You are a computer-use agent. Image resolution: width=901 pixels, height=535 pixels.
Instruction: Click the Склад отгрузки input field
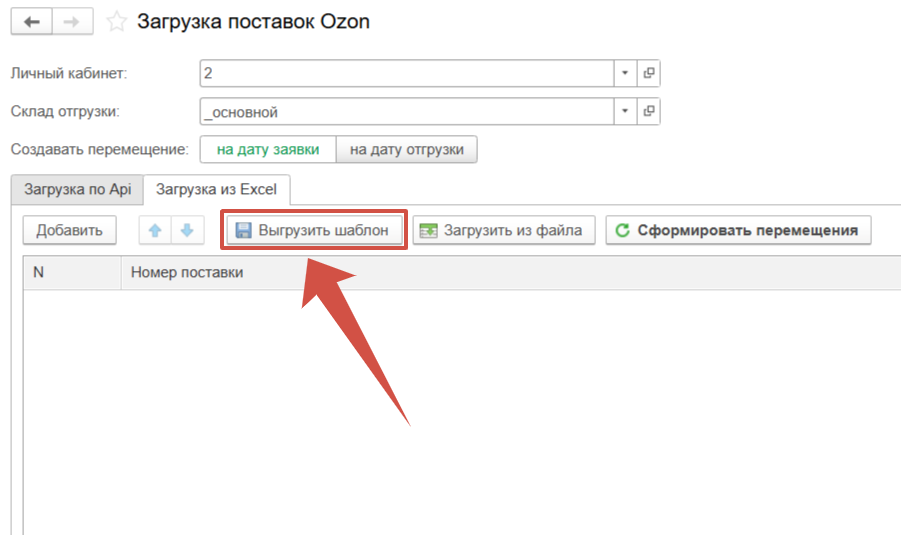pos(405,111)
